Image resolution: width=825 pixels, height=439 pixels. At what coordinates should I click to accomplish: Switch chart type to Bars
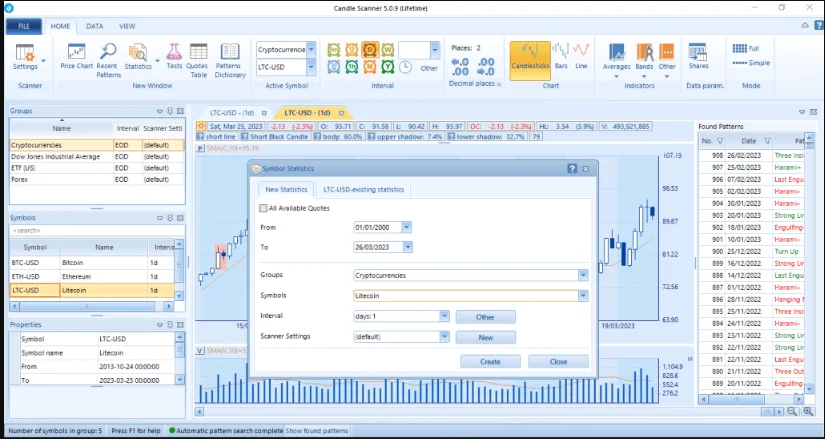click(x=560, y=56)
